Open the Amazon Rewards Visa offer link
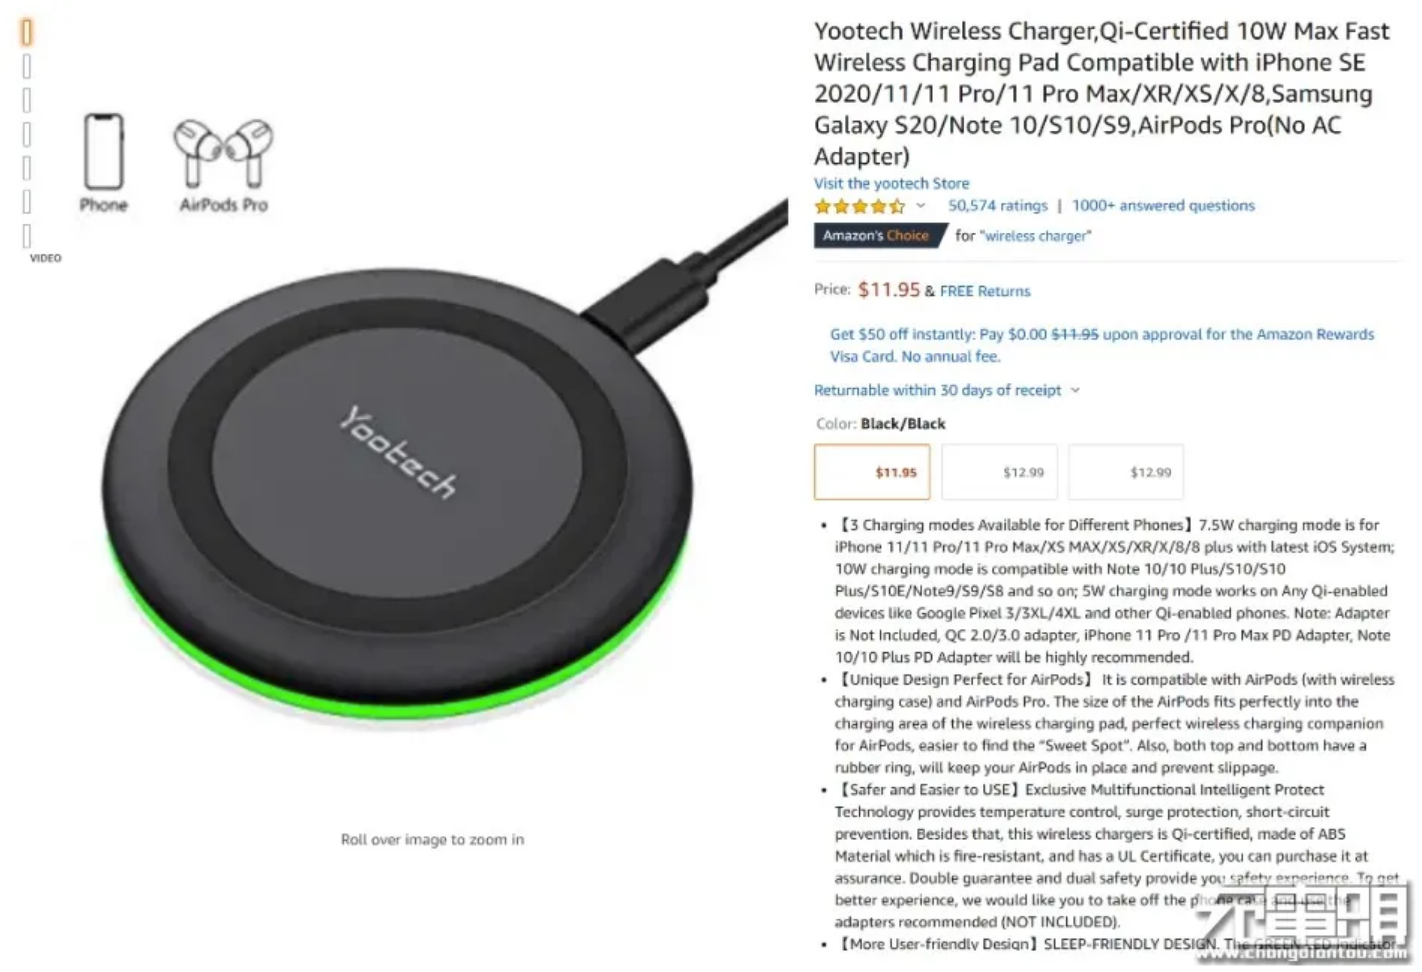The height and width of the screenshot is (972, 1422). pos(1102,345)
